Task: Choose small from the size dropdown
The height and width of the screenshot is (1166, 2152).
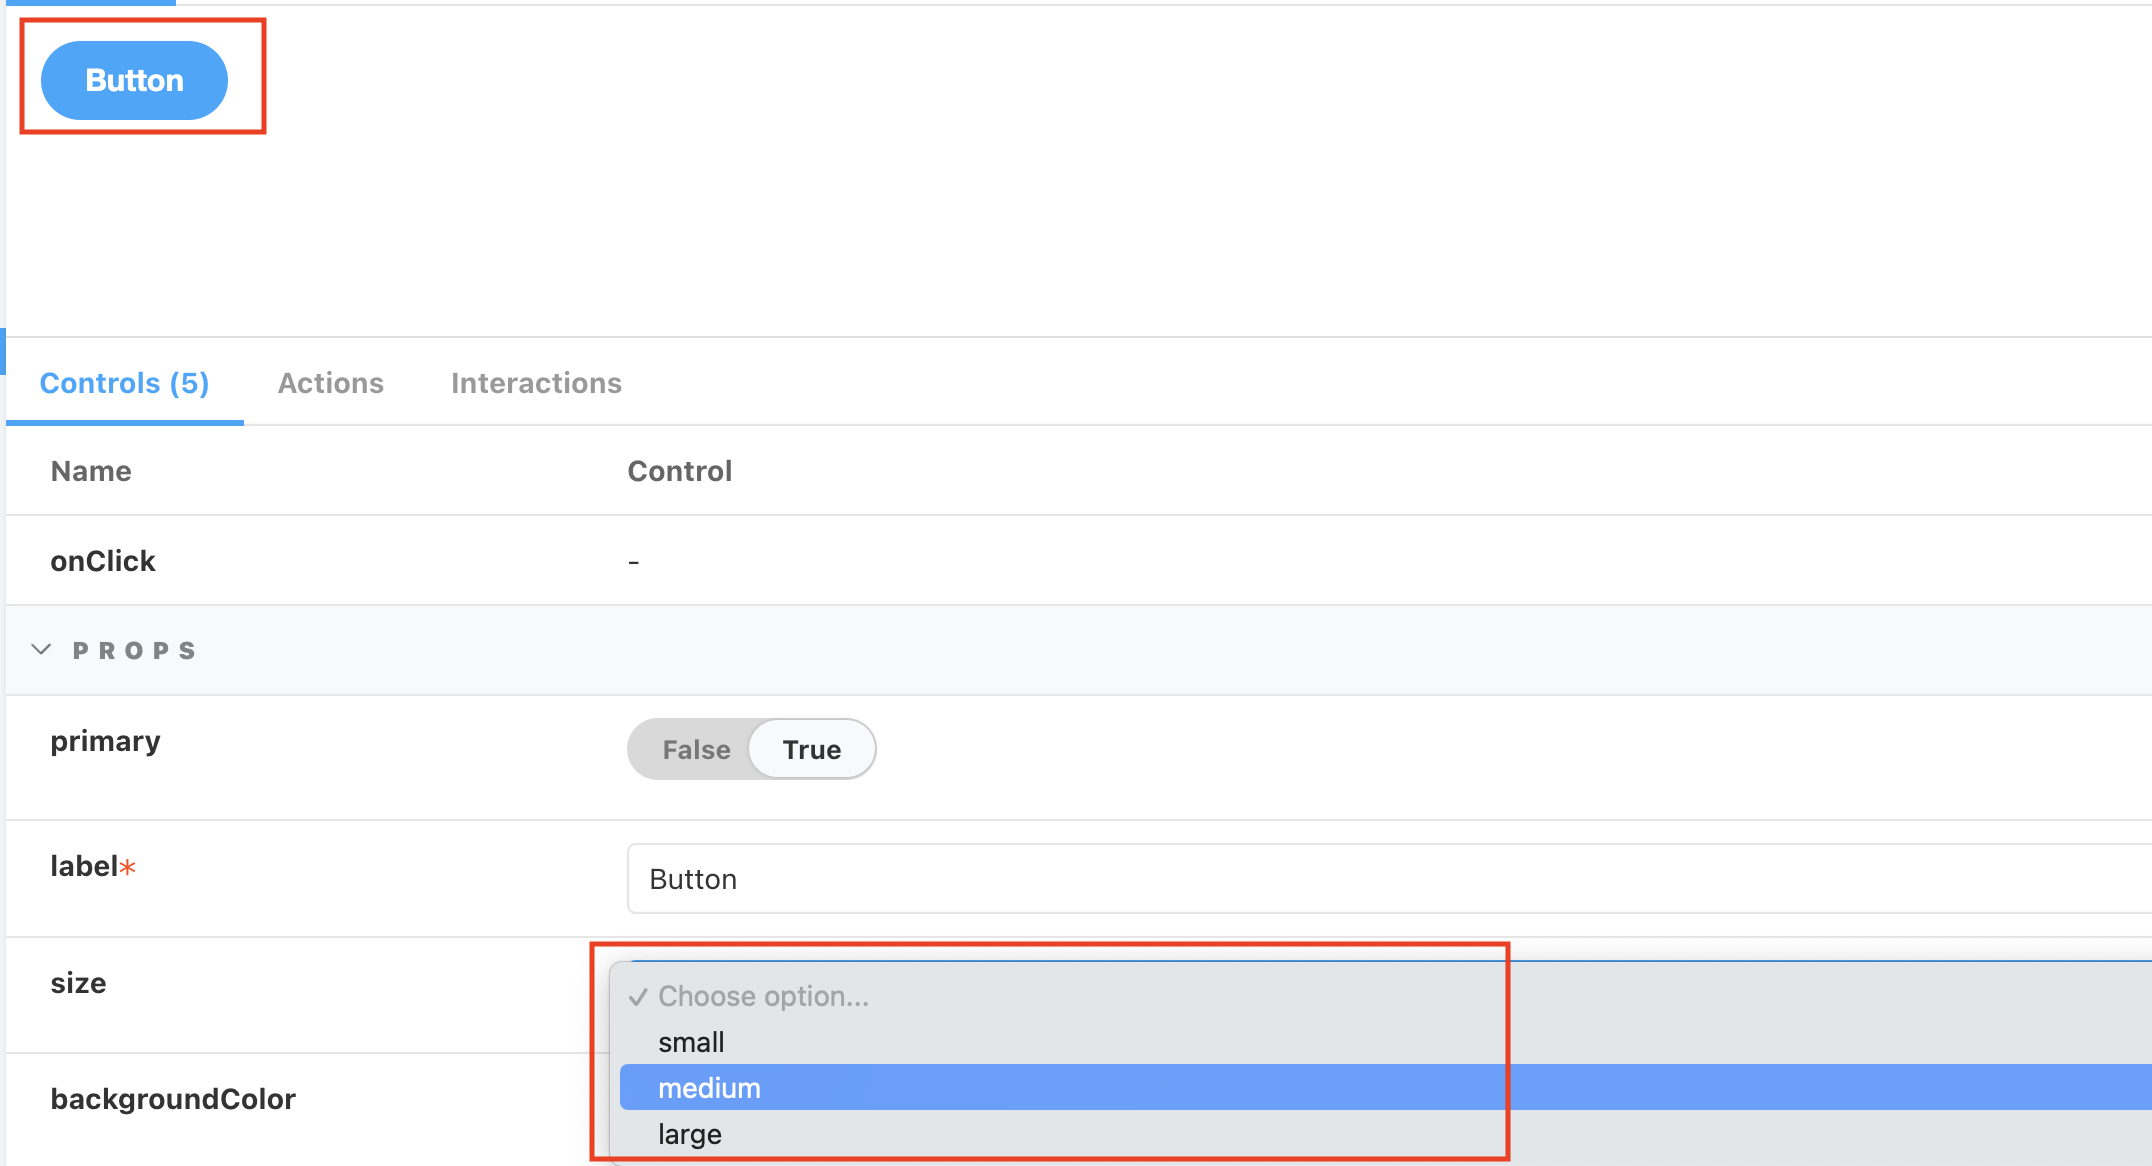Action: [x=691, y=1042]
